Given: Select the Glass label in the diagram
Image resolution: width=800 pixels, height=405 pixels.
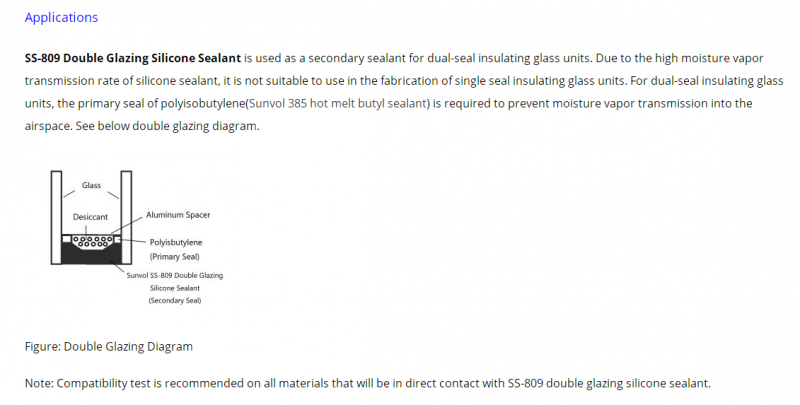Looking at the screenshot, I should (91, 186).
